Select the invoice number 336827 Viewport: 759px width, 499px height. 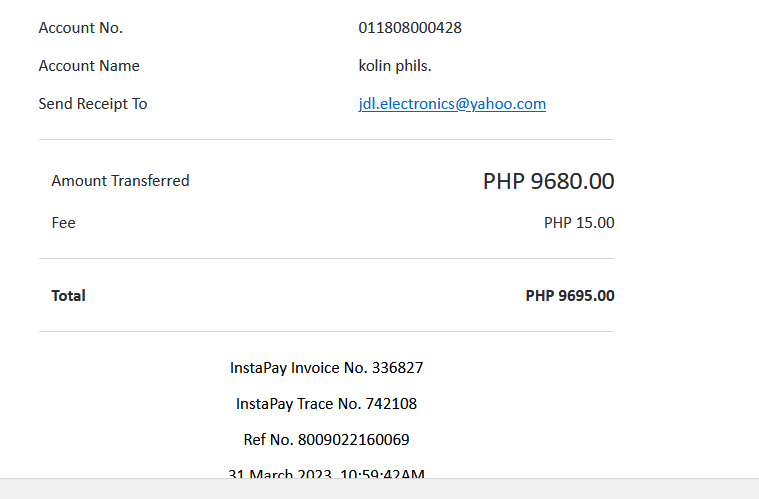click(x=398, y=368)
